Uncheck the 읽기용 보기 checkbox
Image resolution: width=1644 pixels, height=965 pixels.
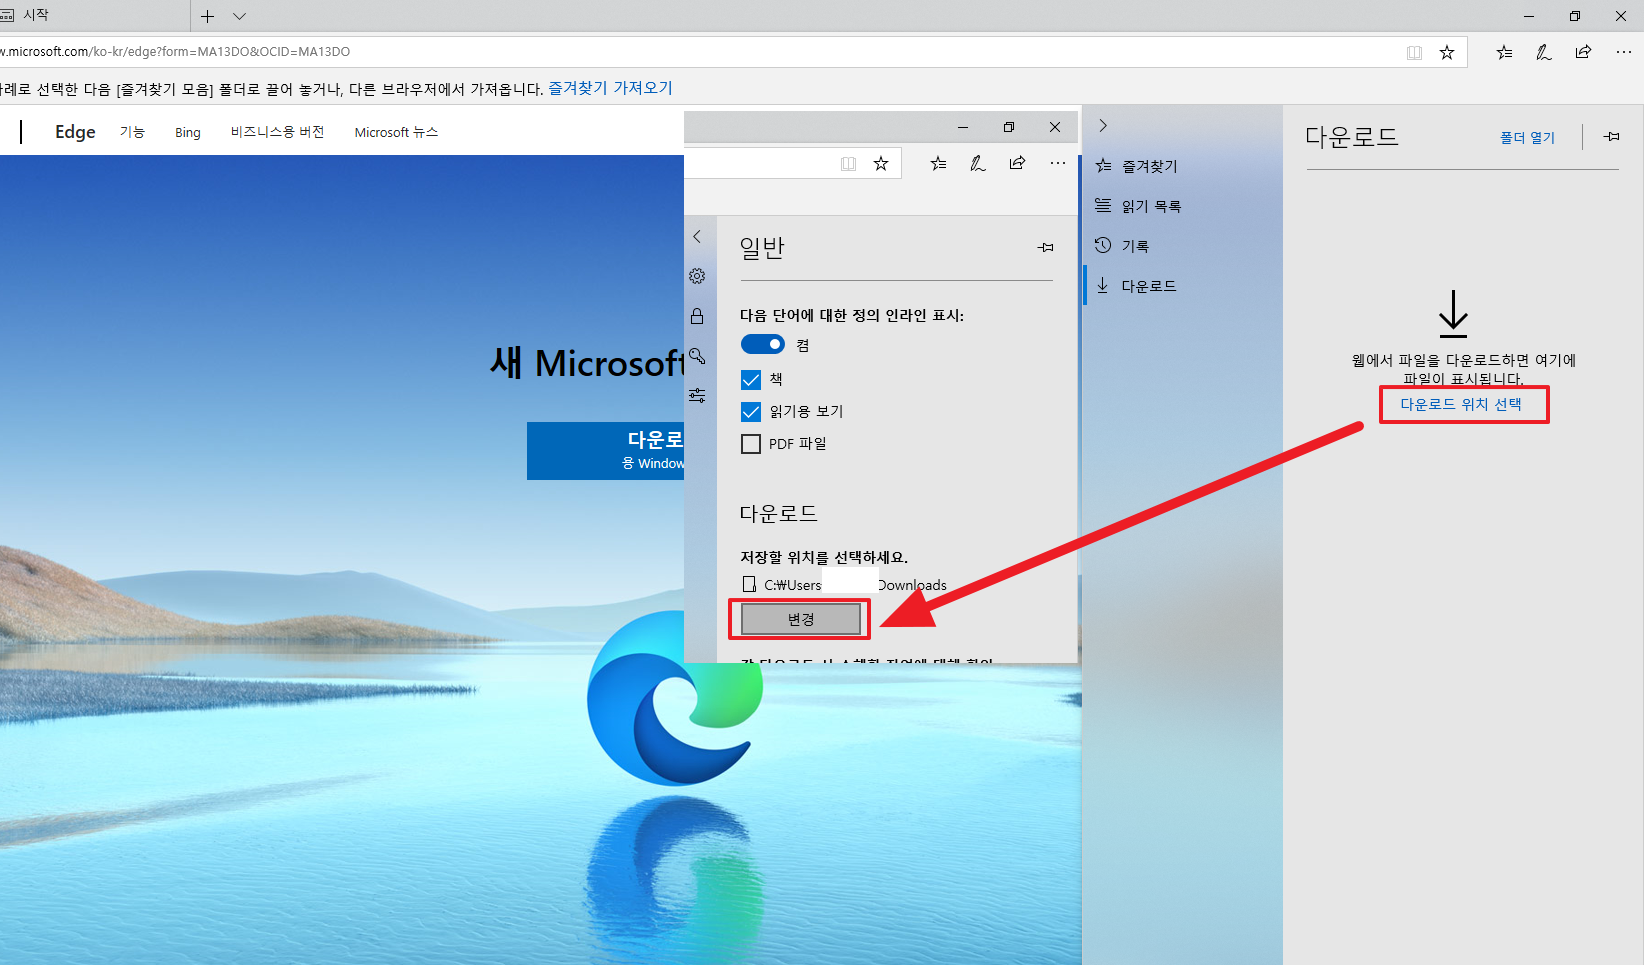(751, 412)
